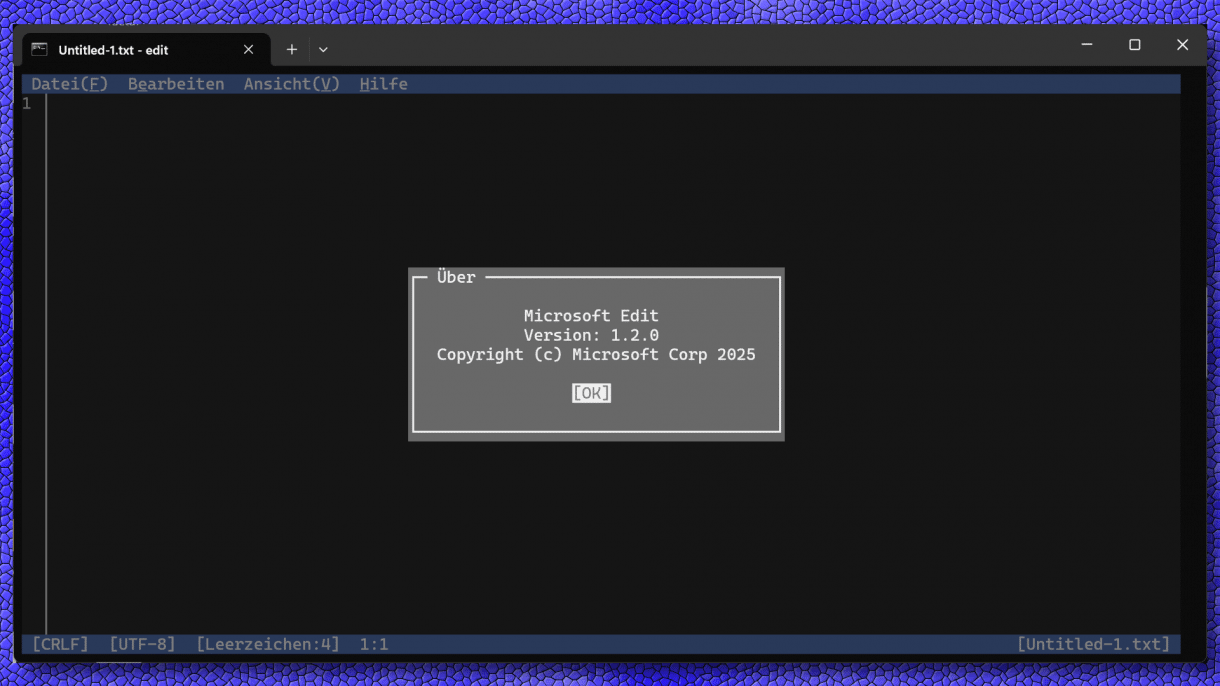Click the Leerzeichen:4 indentation indicator
The image size is (1220, 686).
pyautogui.click(x=268, y=643)
